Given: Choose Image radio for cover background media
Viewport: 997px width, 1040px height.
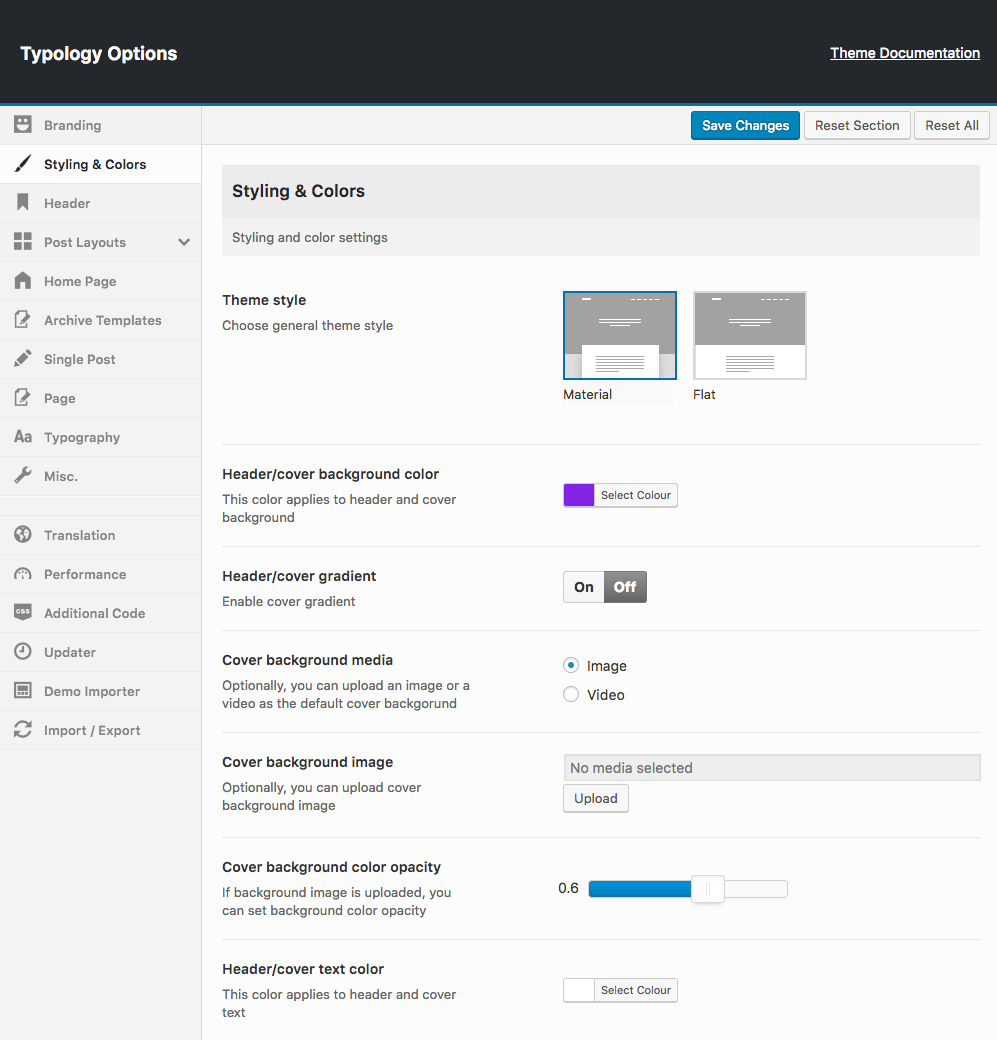Looking at the screenshot, I should [x=571, y=666].
